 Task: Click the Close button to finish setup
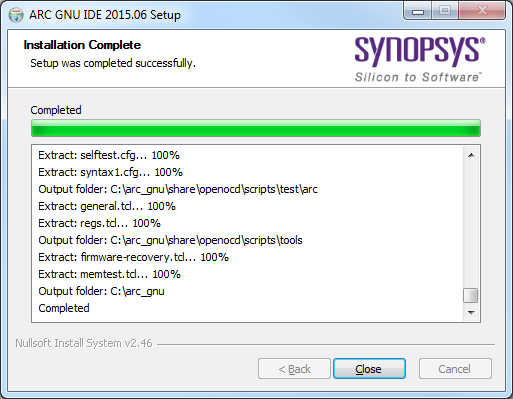369,369
